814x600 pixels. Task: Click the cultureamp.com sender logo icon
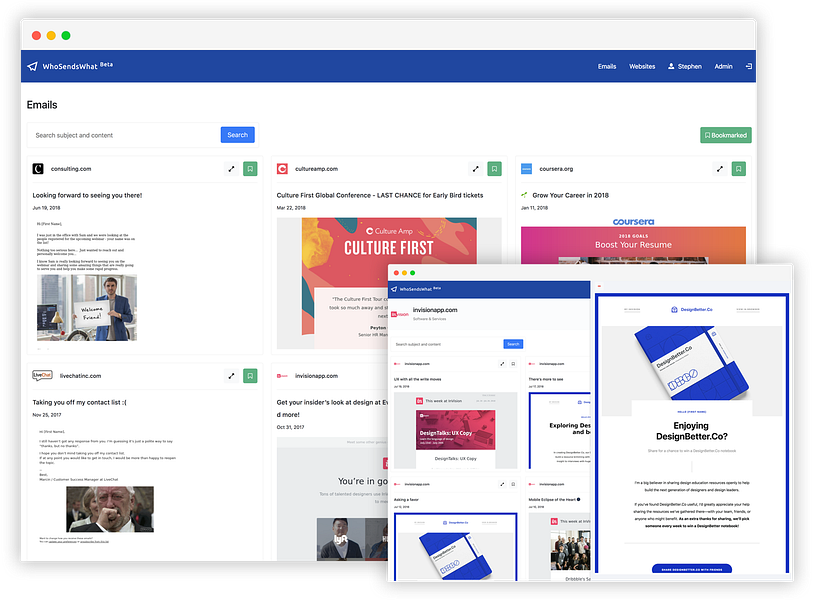coord(282,169)
